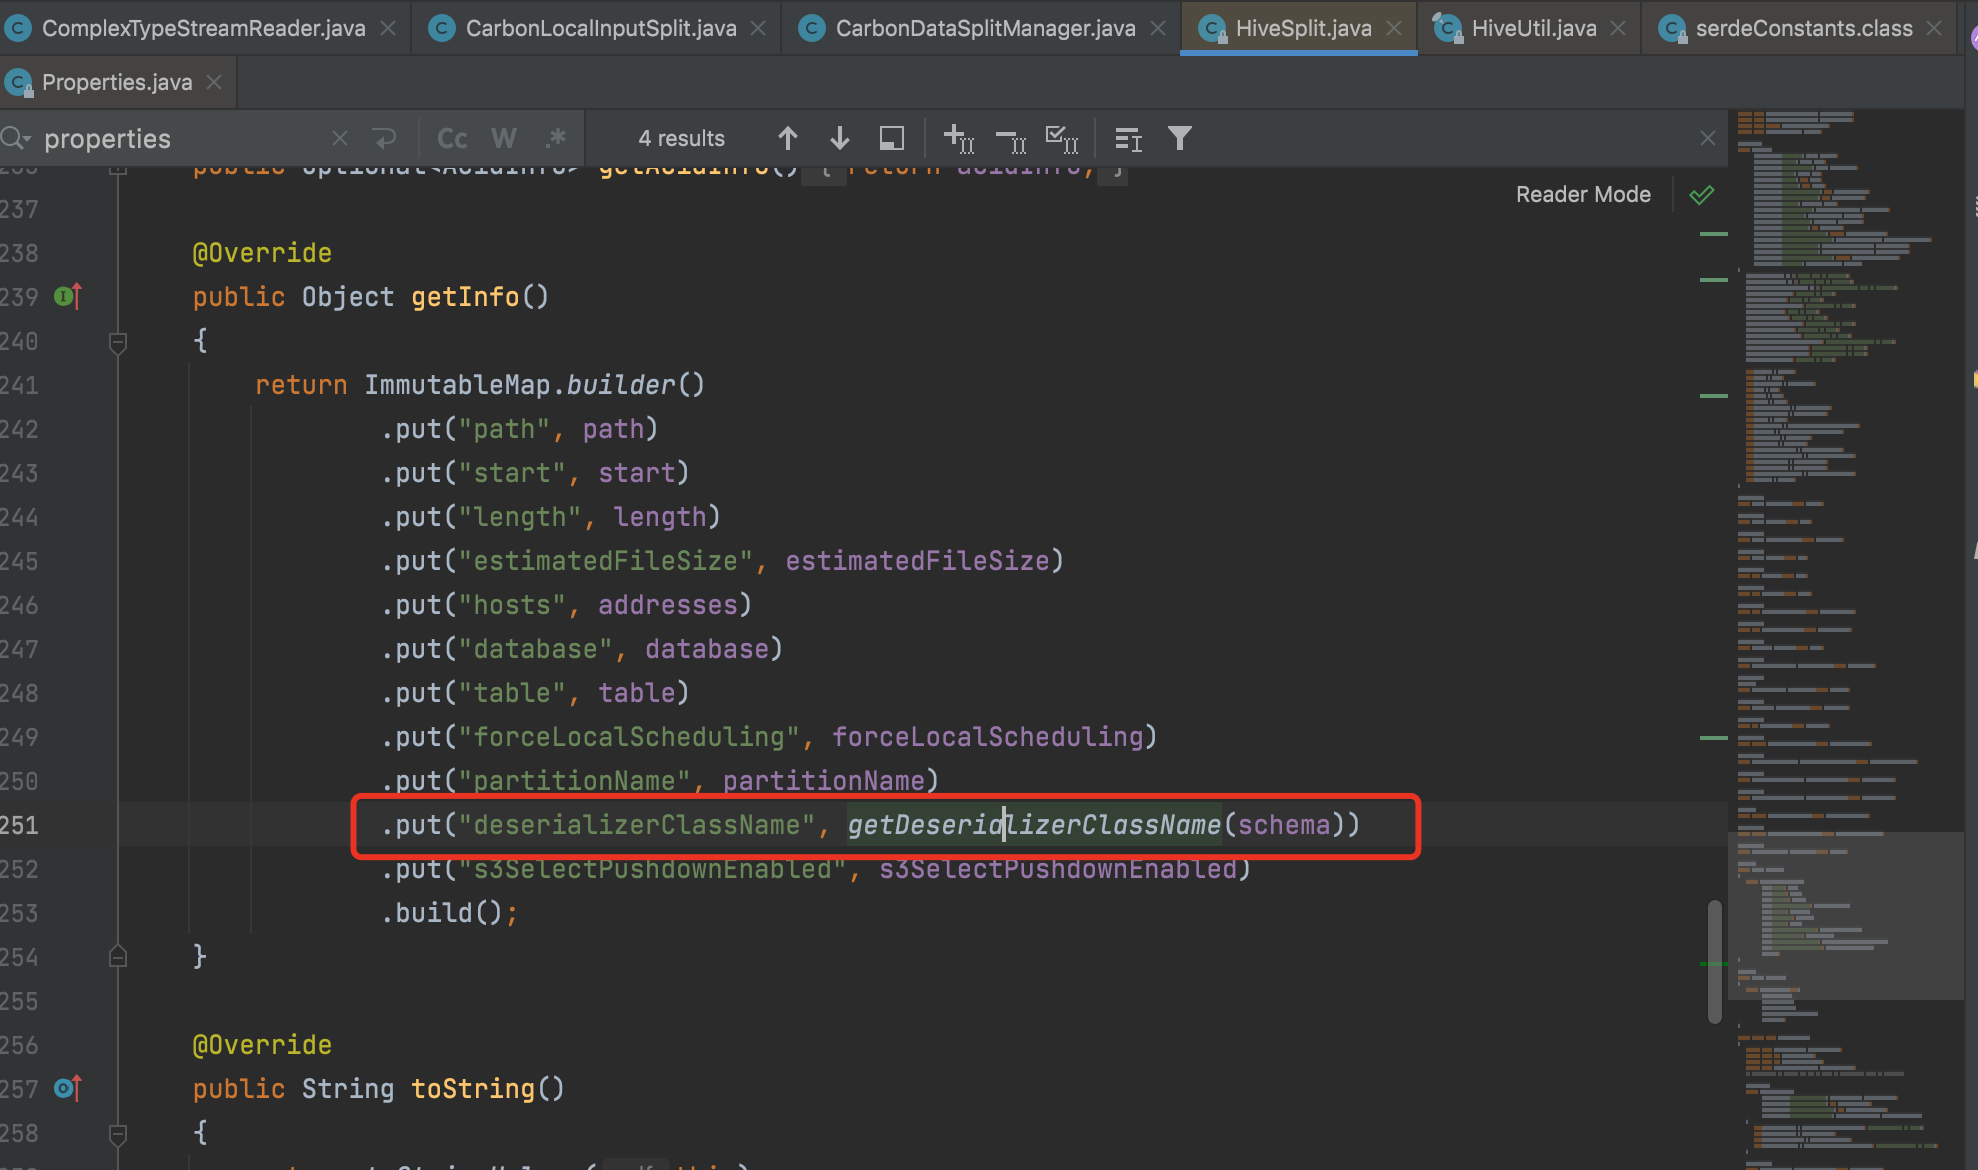The image size is (1978, 1170).
Task: Click s3SelectPushdownEnabled variable
Action: pyautogui.click(x=1058, y=869)
